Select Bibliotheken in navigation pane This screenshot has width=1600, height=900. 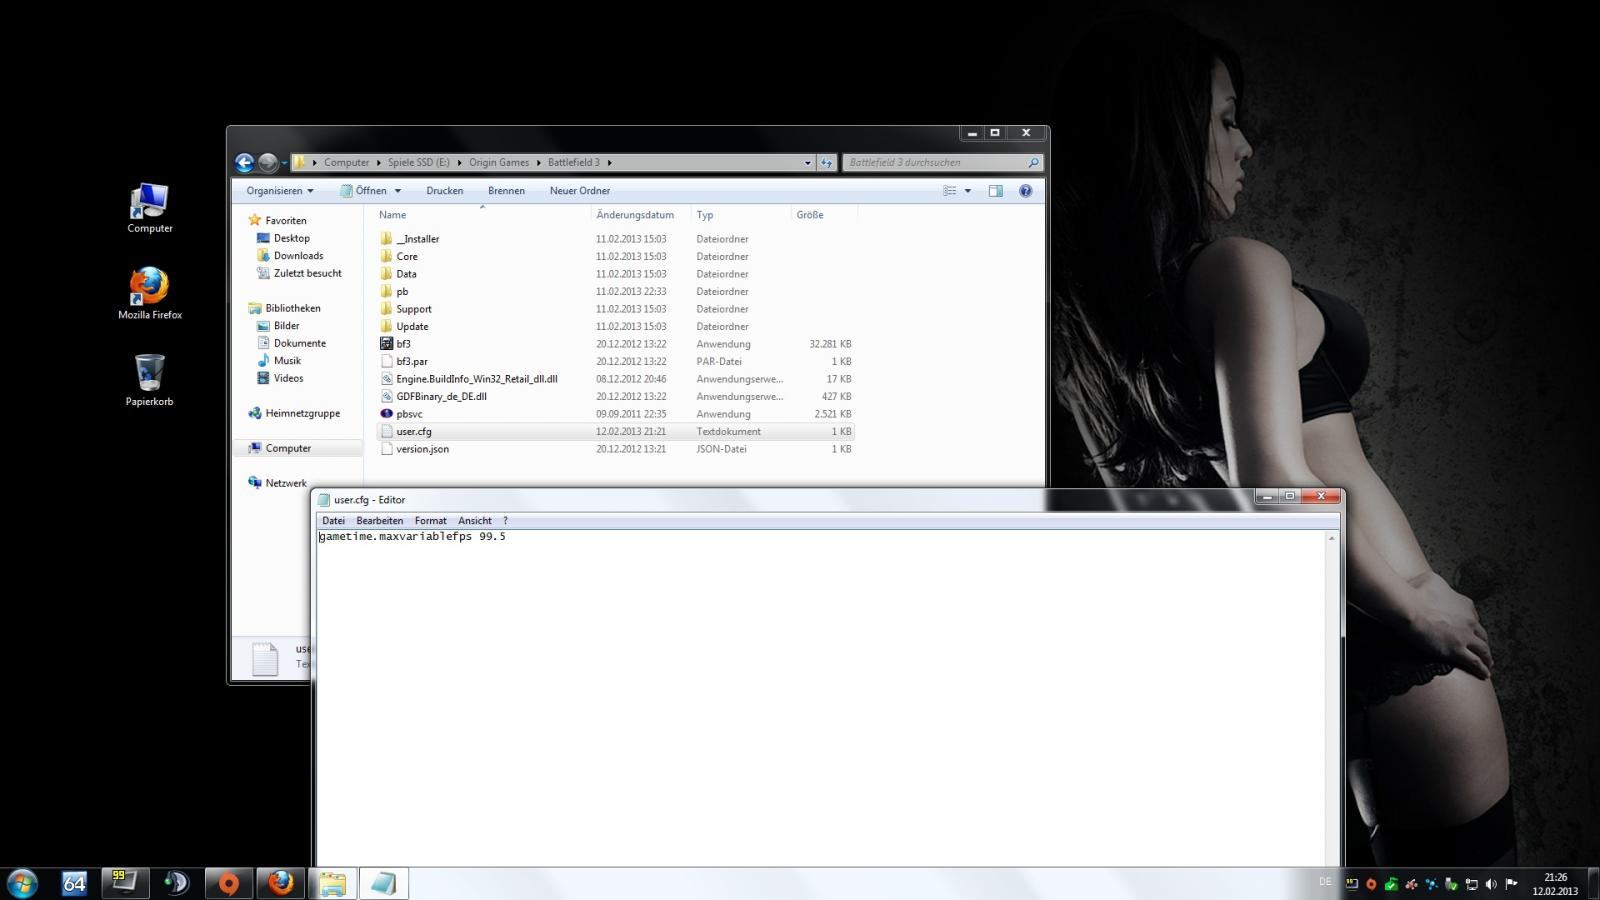pos(293,308)
